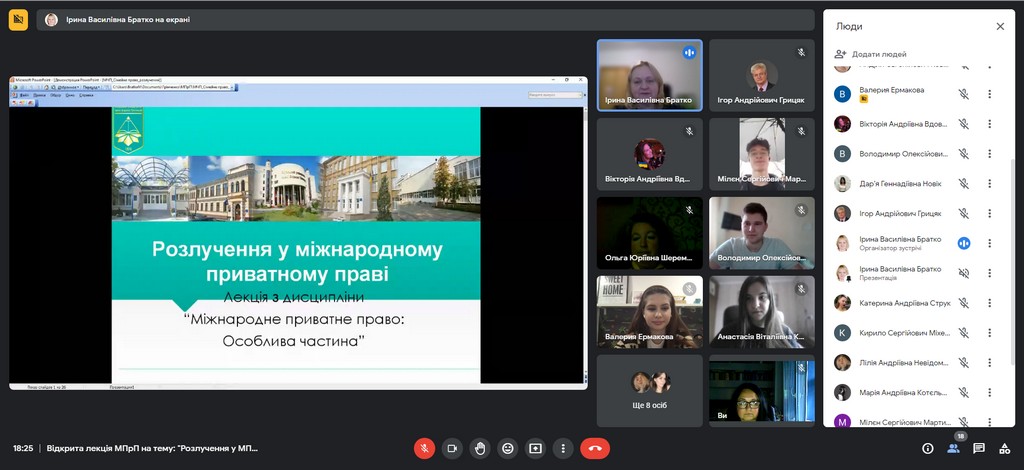The width and height of the screenshot is (1024, 470).
Task: Close the Люди side panel
Action: [1000, 27]
